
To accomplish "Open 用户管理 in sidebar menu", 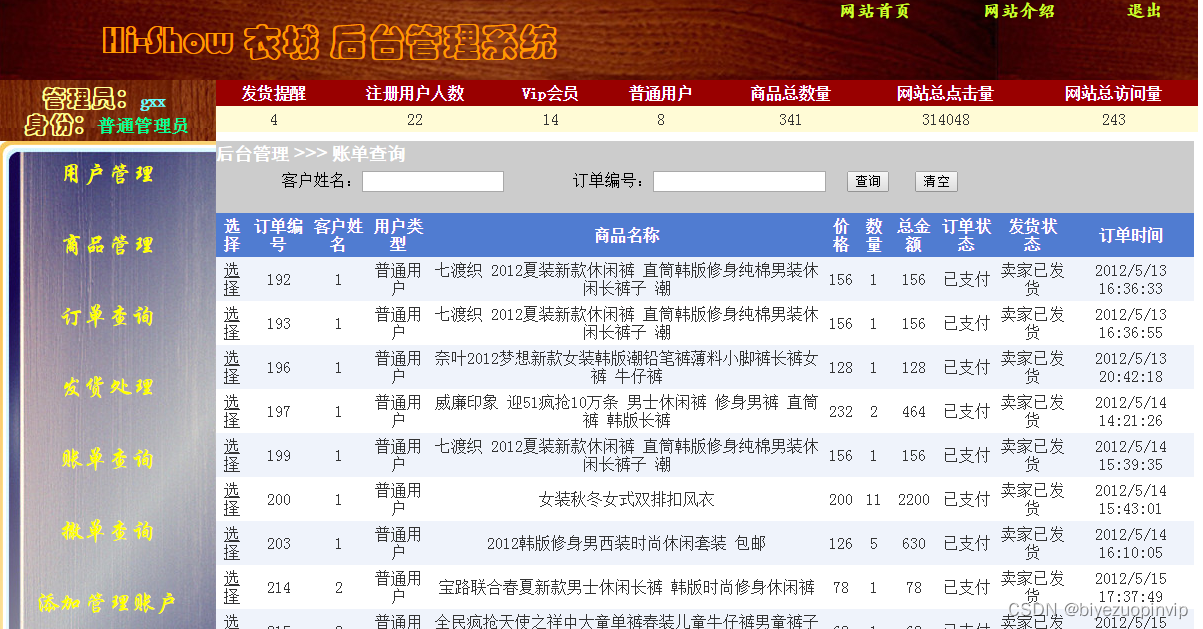I will (x=108, y=174).
